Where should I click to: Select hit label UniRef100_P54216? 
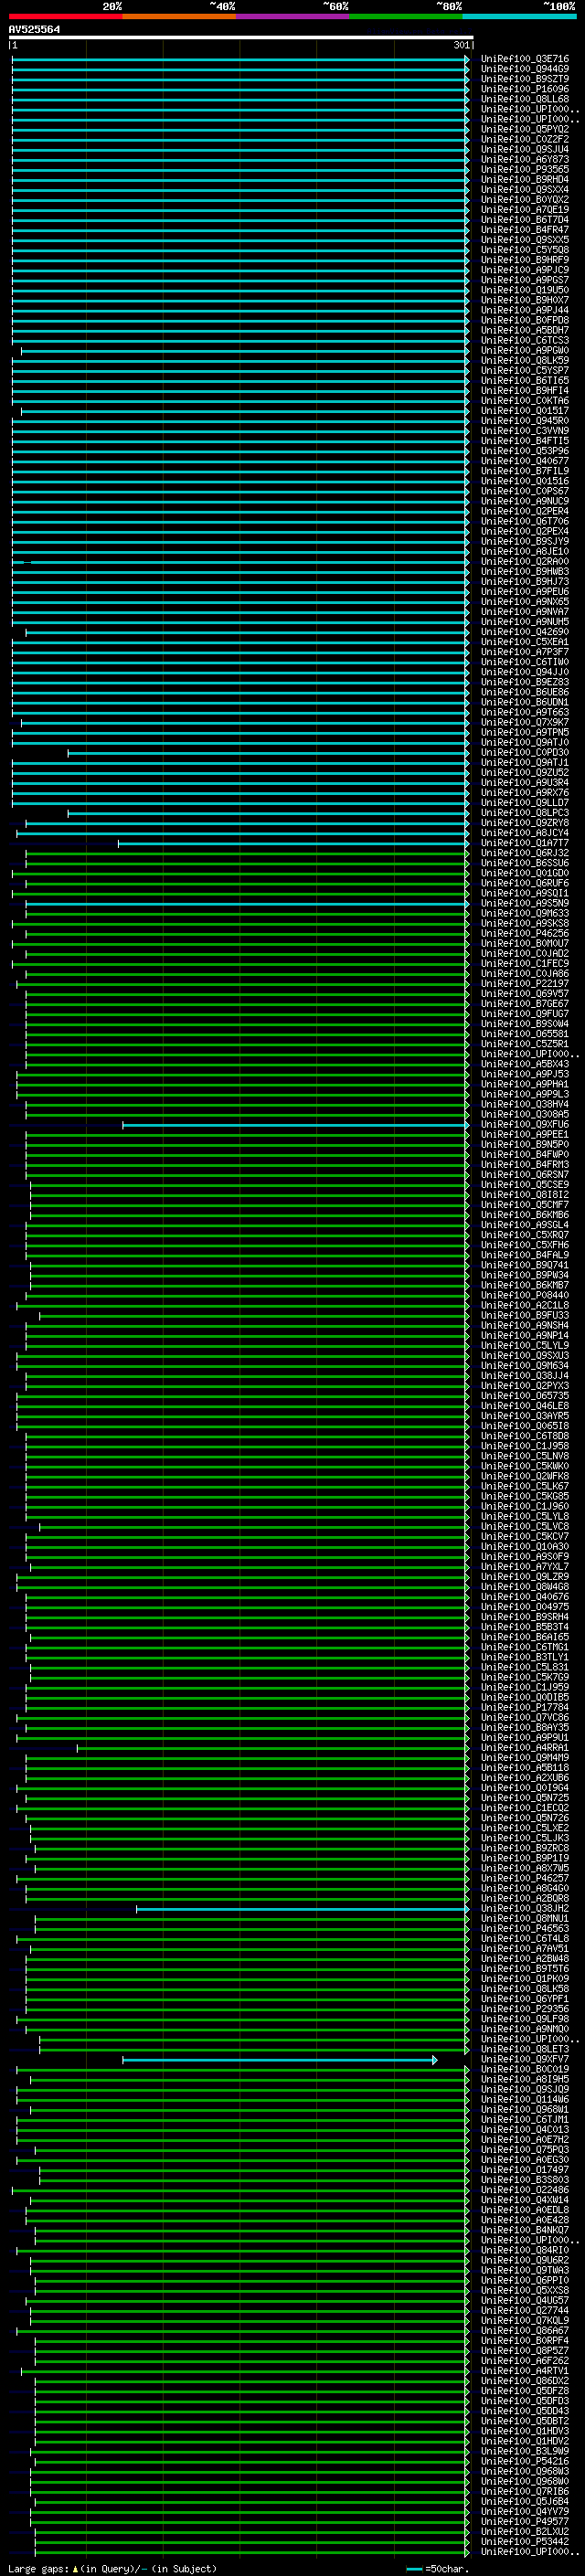(525, 2461)
